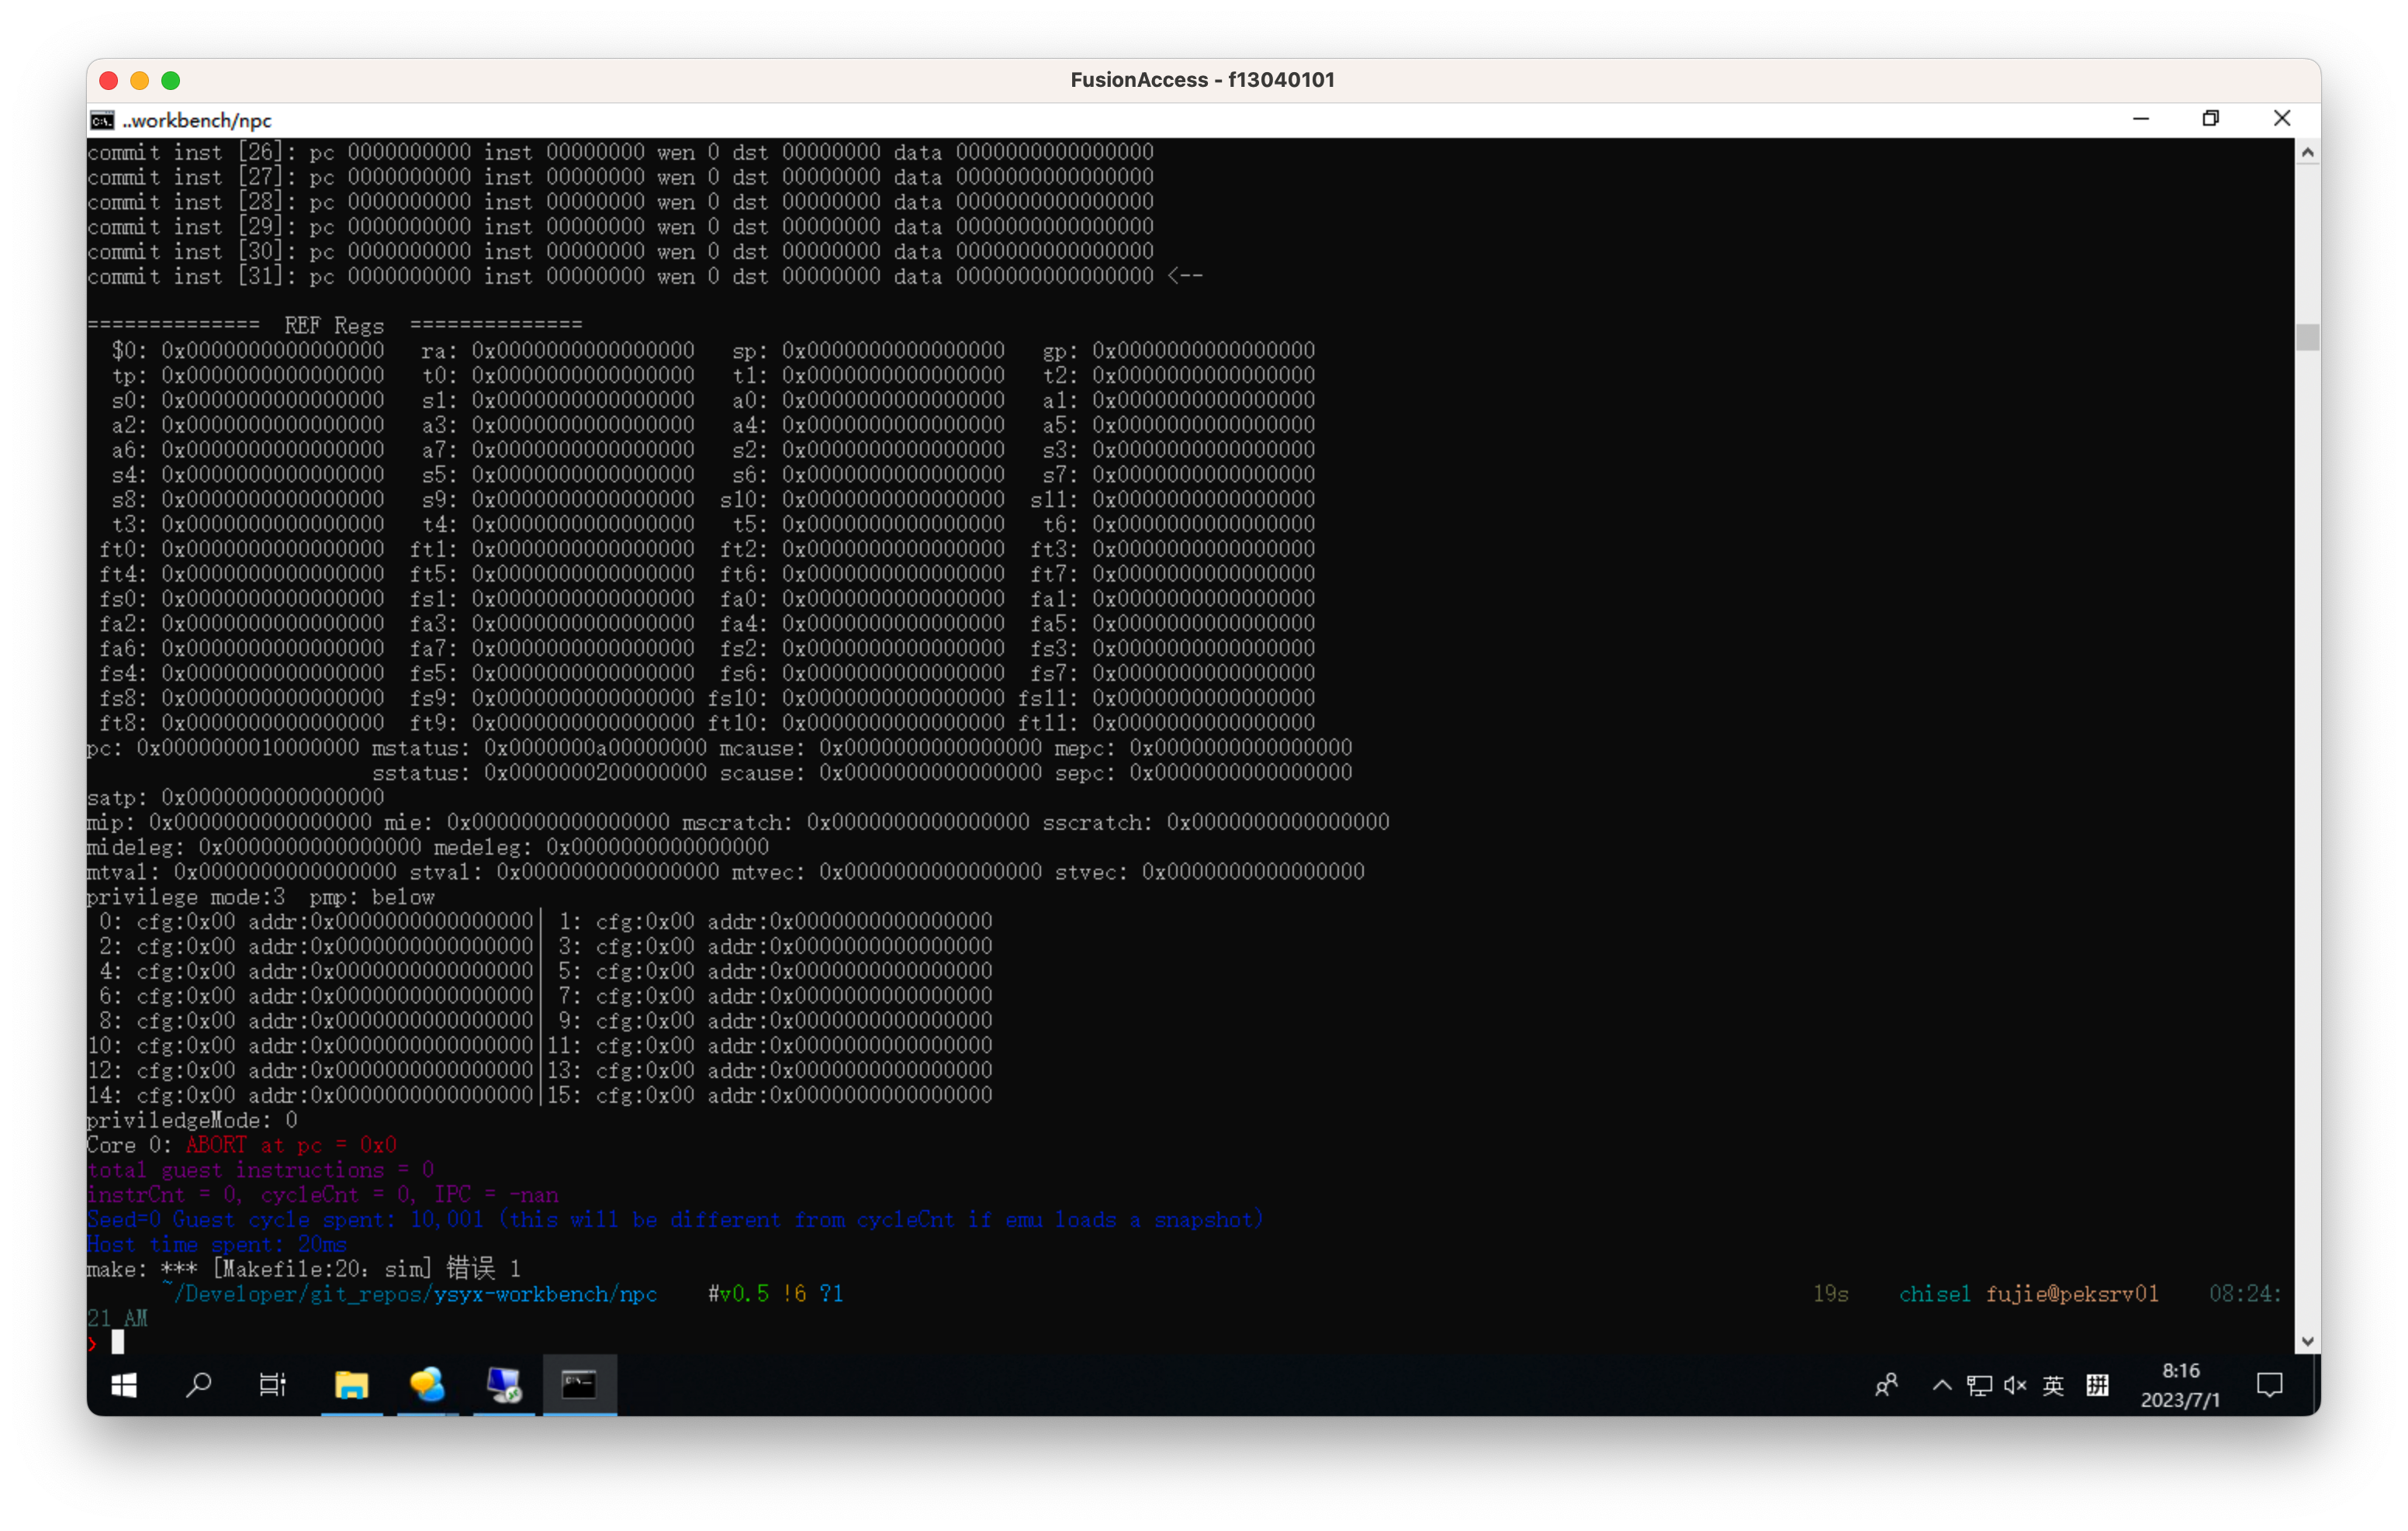Click the 'Seed=0 Guest cycle spent' line
The height and width of the screenshot is (1531, 2408).
[676, 1220]
